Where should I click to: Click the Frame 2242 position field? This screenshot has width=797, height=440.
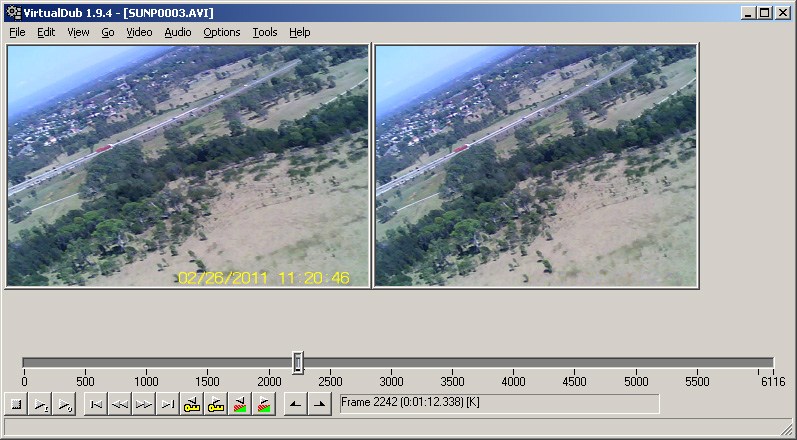[x=499, y=404]
